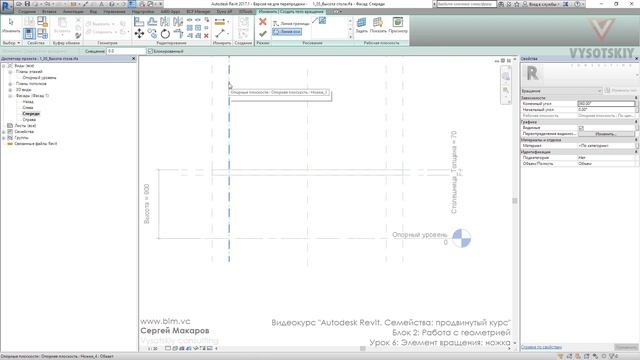This screenshot has height=360, width=640.
Task: Click Изменить тип button in properties
Action: coord(621,91)
